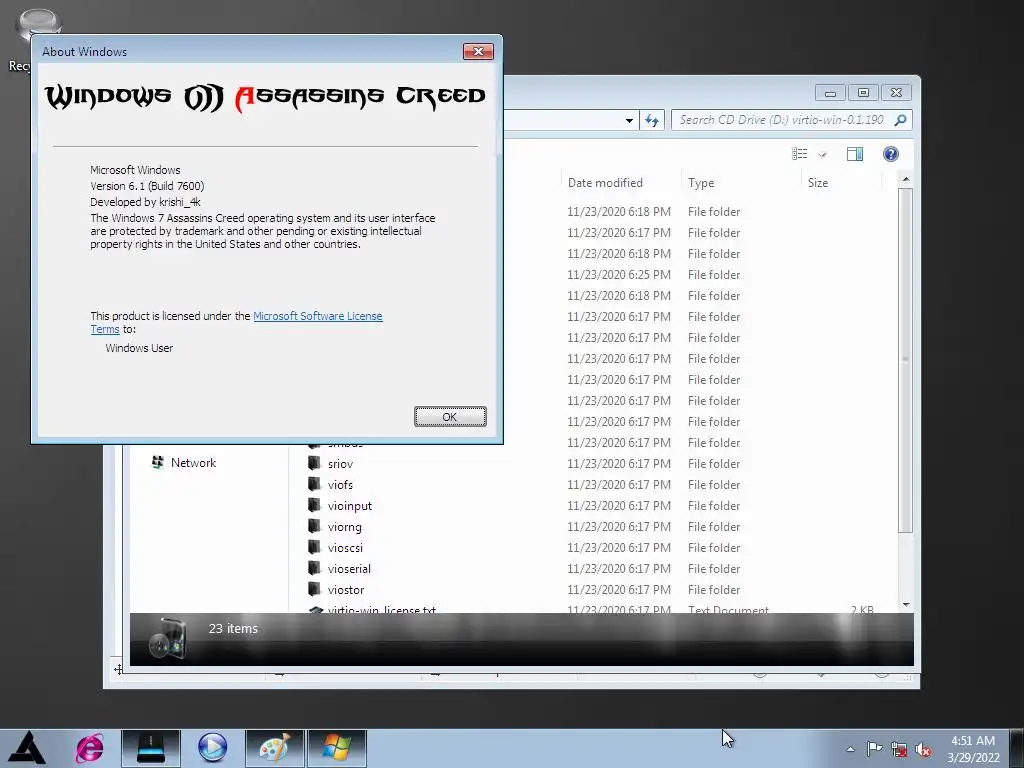Click the vioinput folder icon
1024x768 pixels.
314,505
